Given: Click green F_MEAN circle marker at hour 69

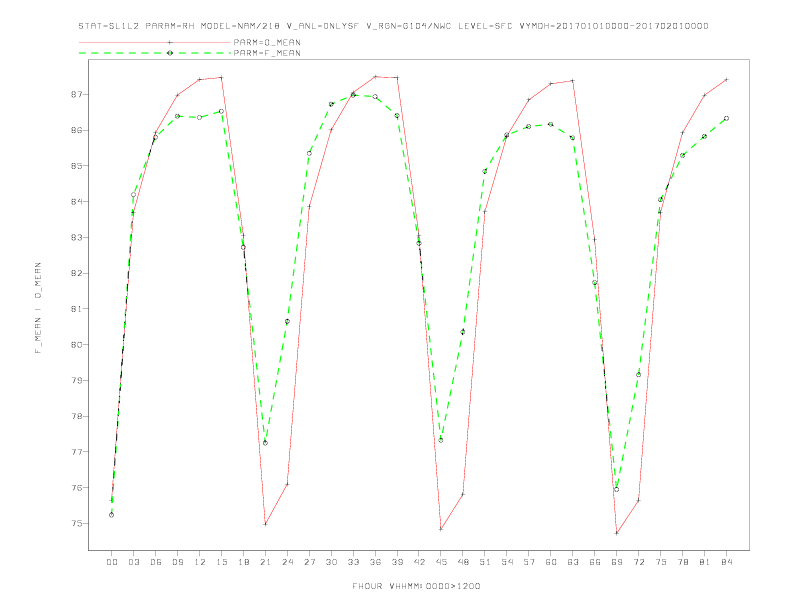Looking at the screenshot, I should click(617, 489).
